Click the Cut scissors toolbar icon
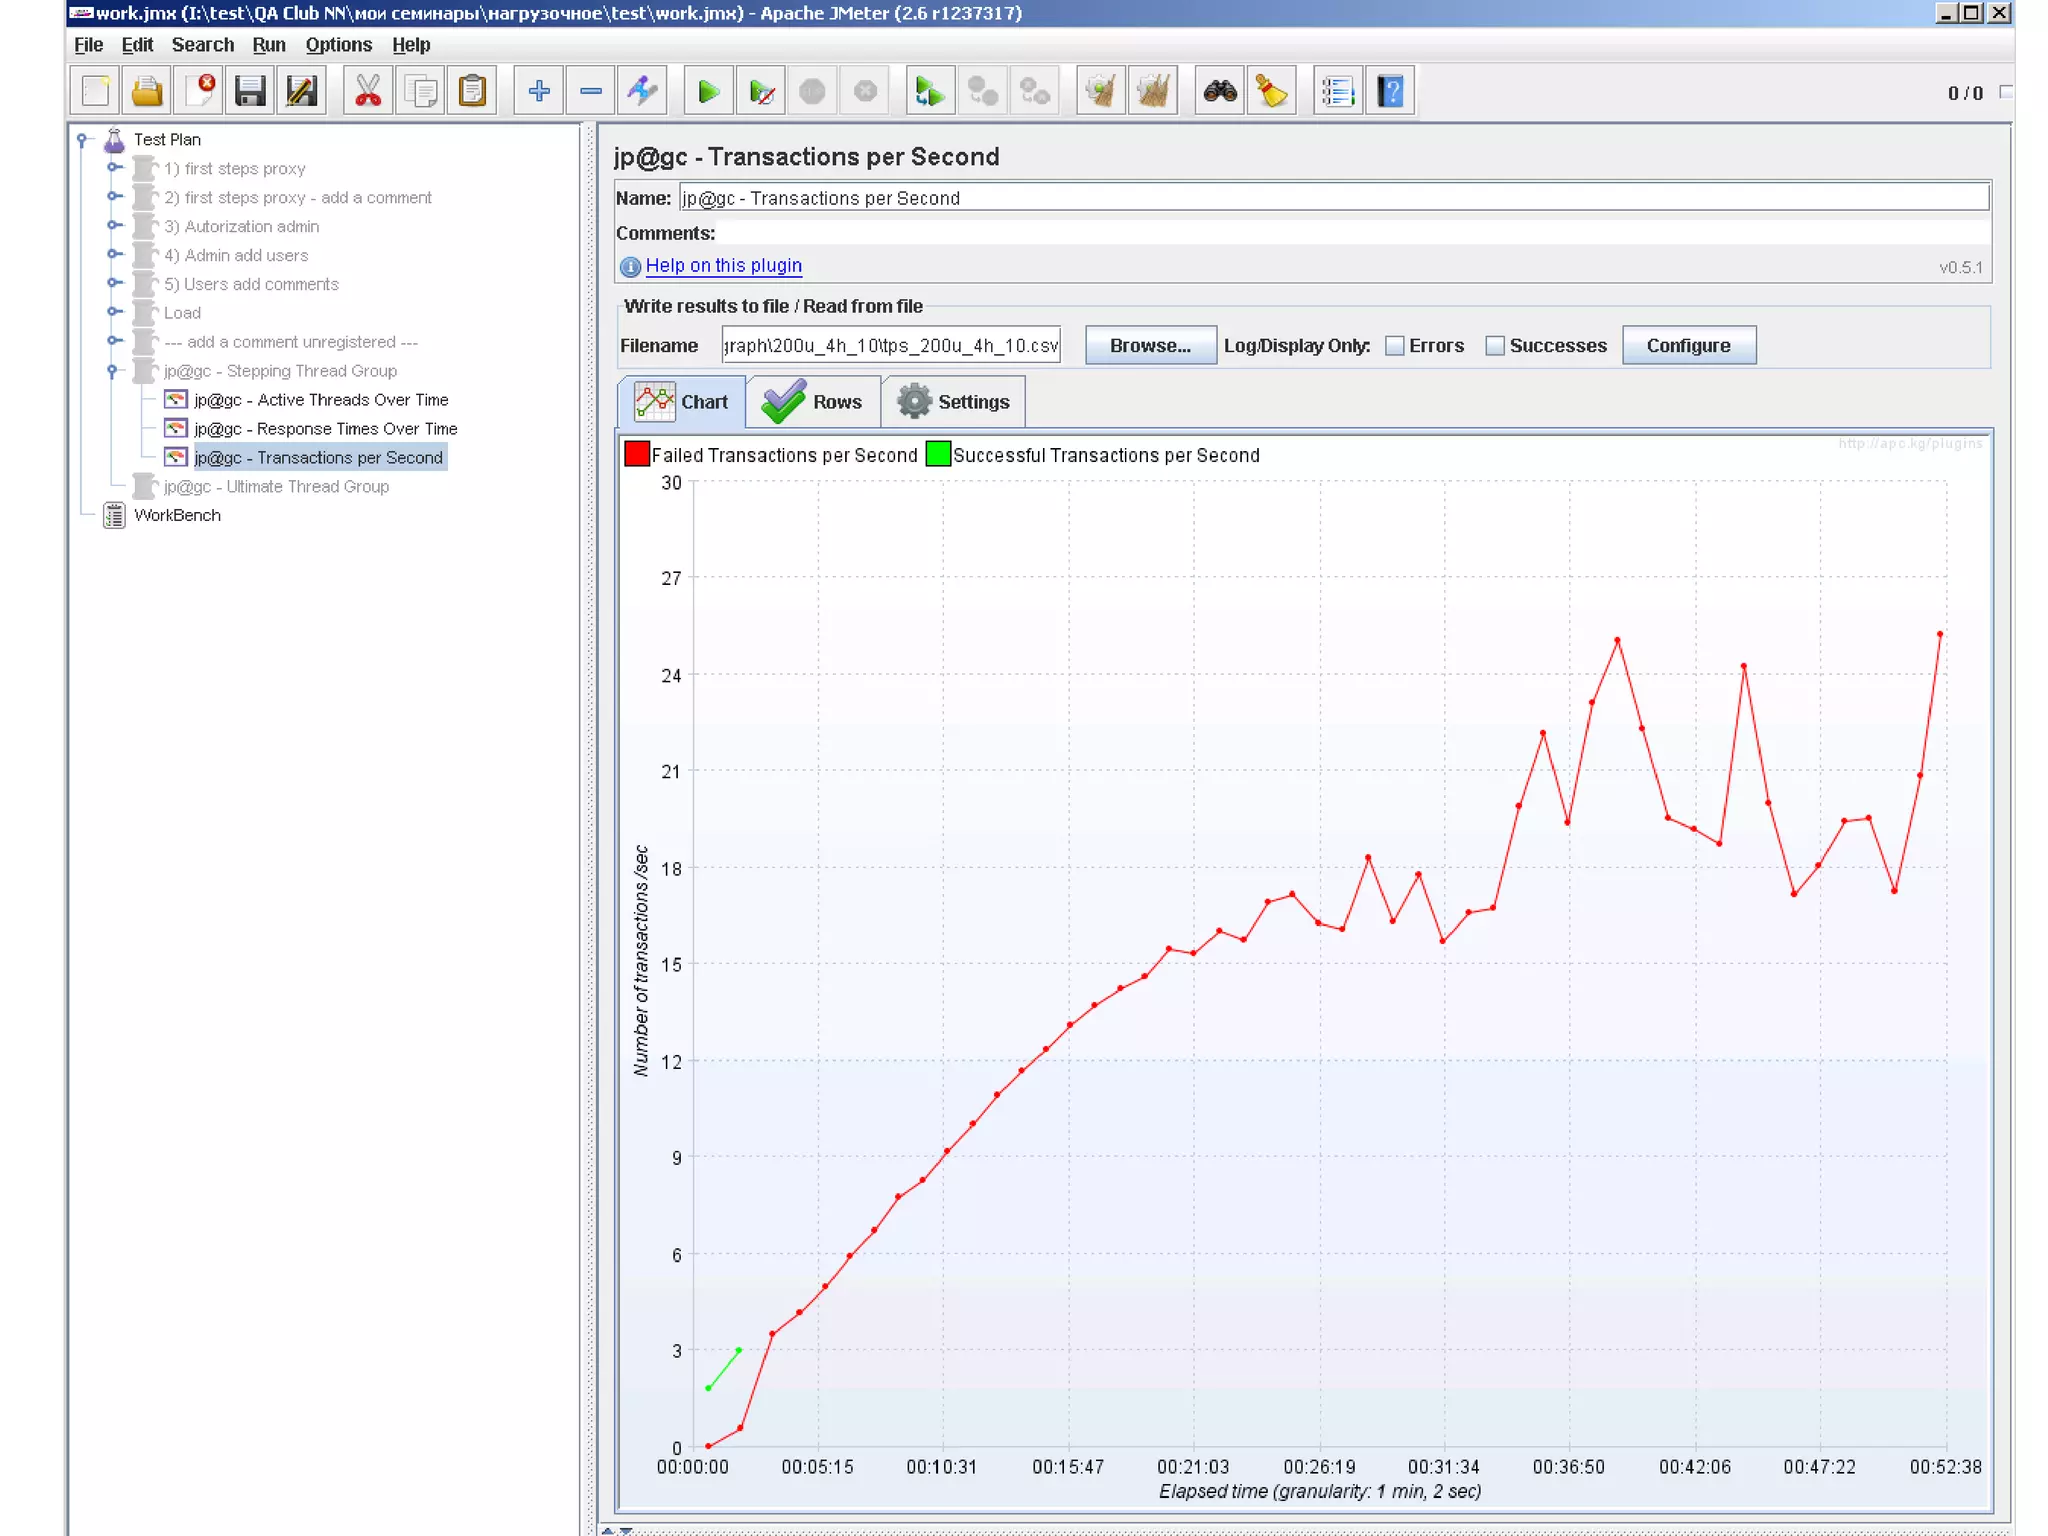This screenshot has height=1536, width=2048. click(x=368, y=92)
